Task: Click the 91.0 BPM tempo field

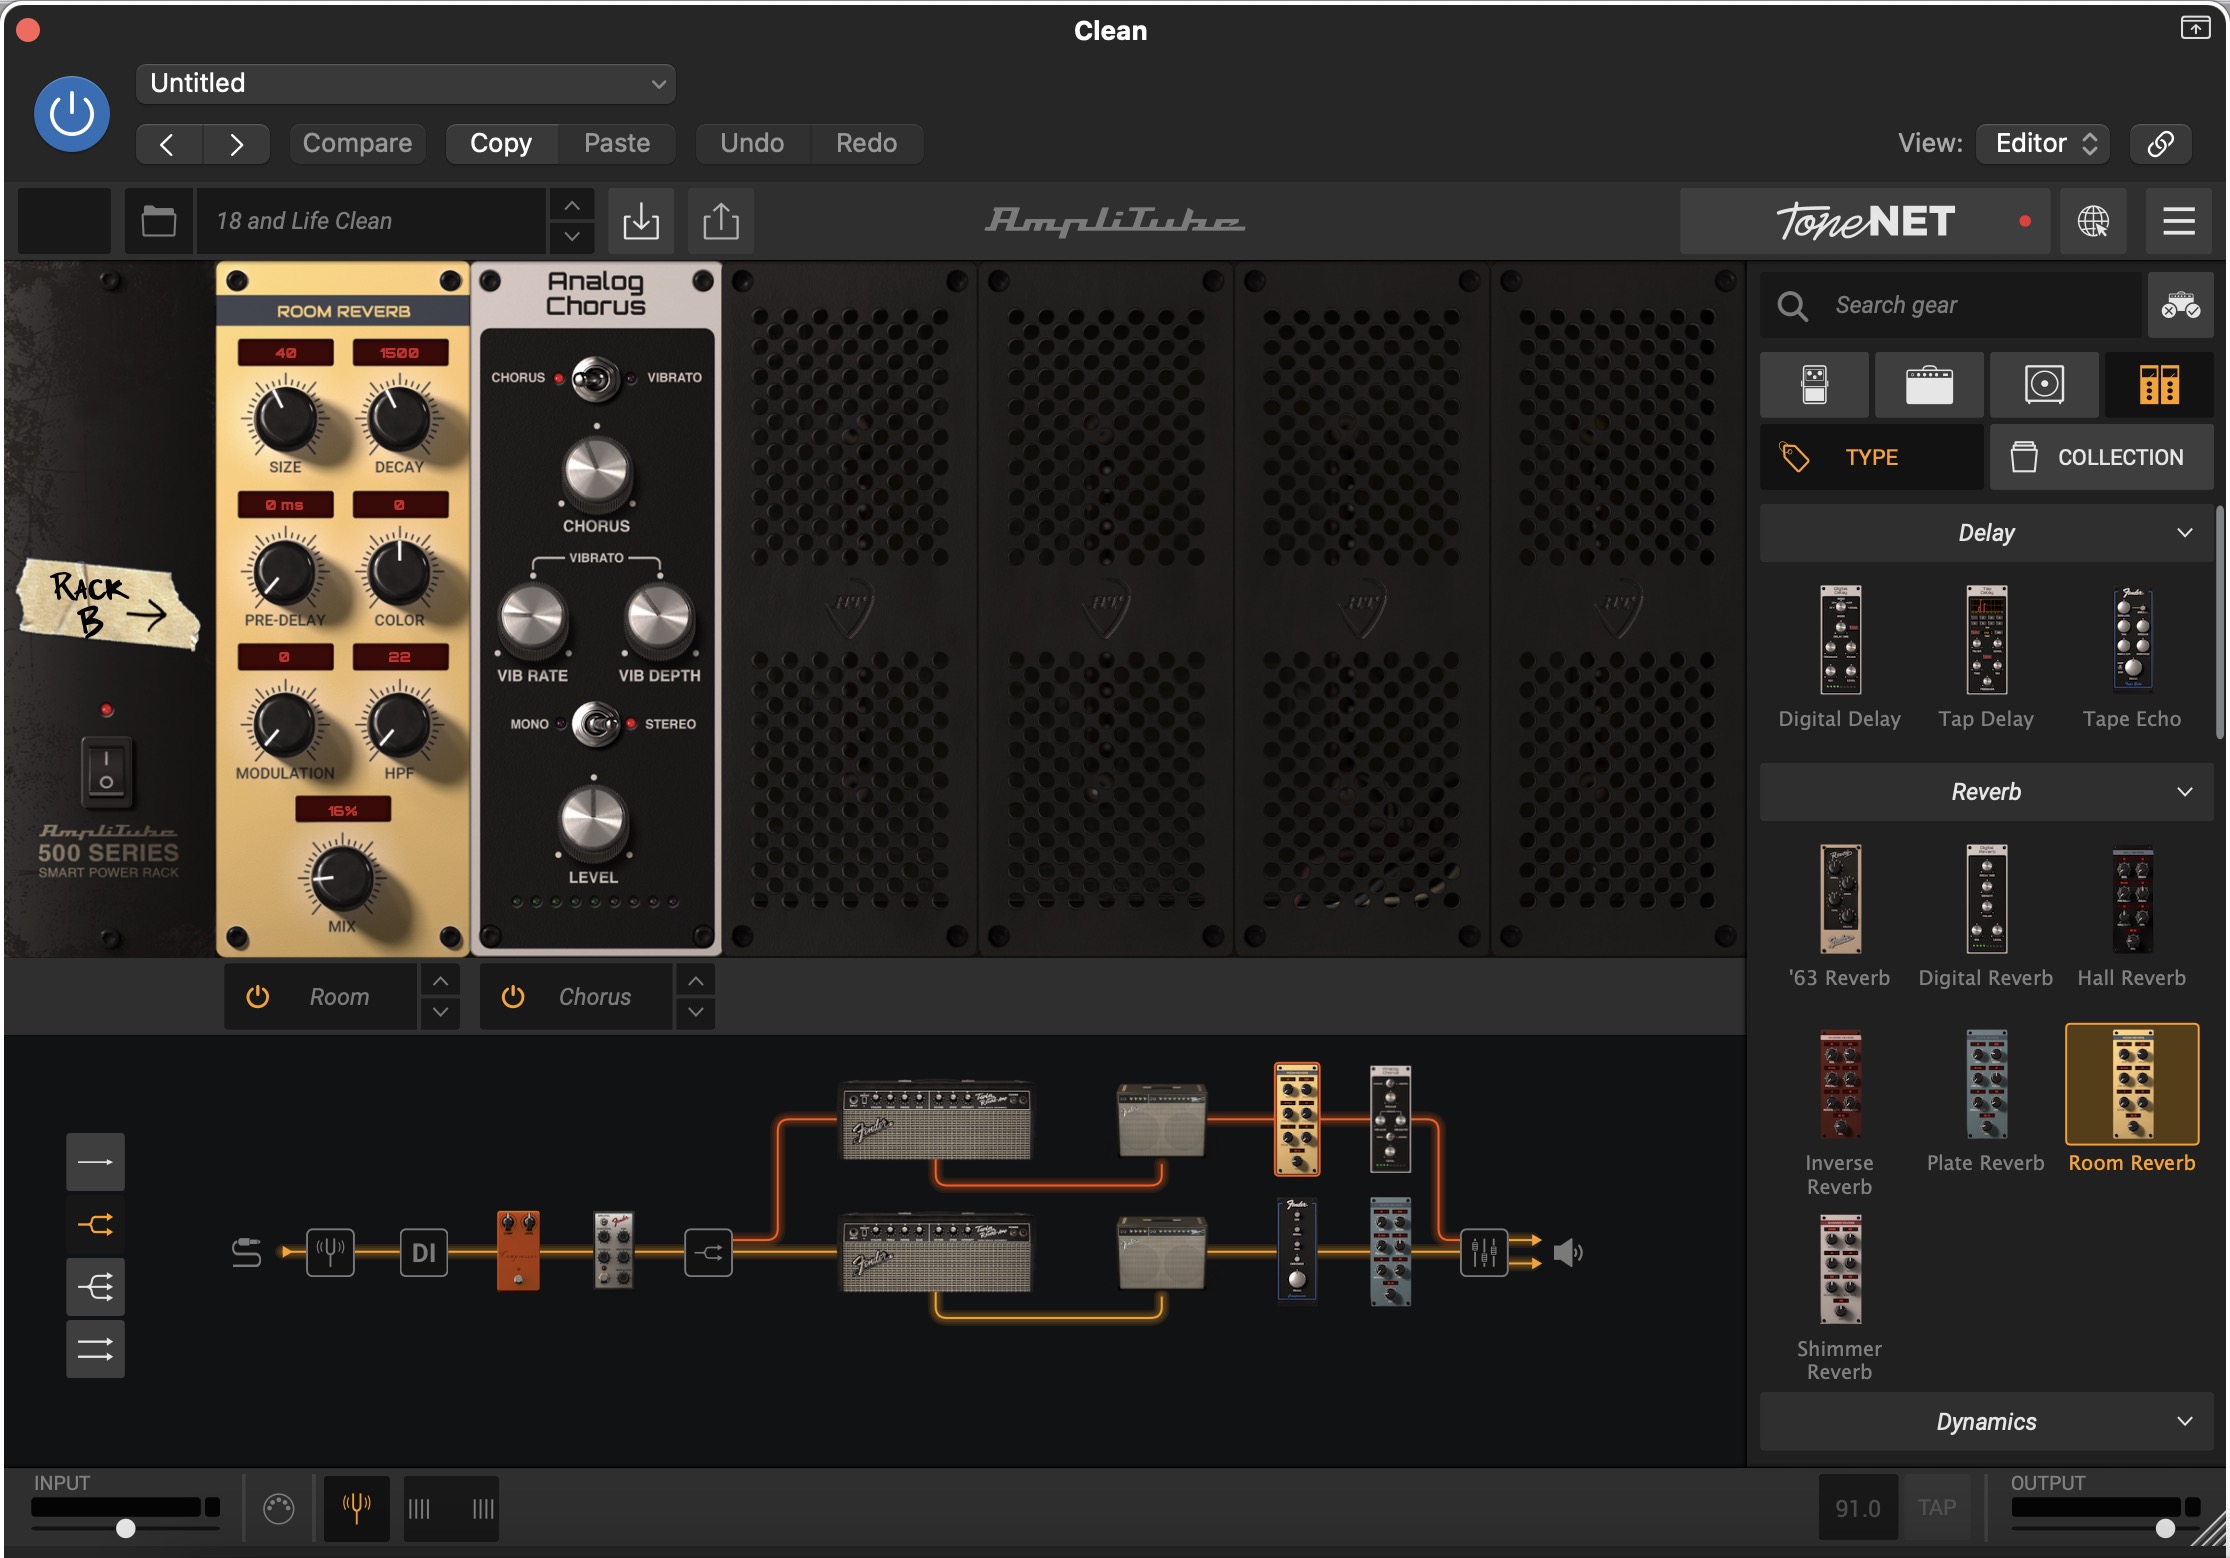Action: coord(1857,1507)
